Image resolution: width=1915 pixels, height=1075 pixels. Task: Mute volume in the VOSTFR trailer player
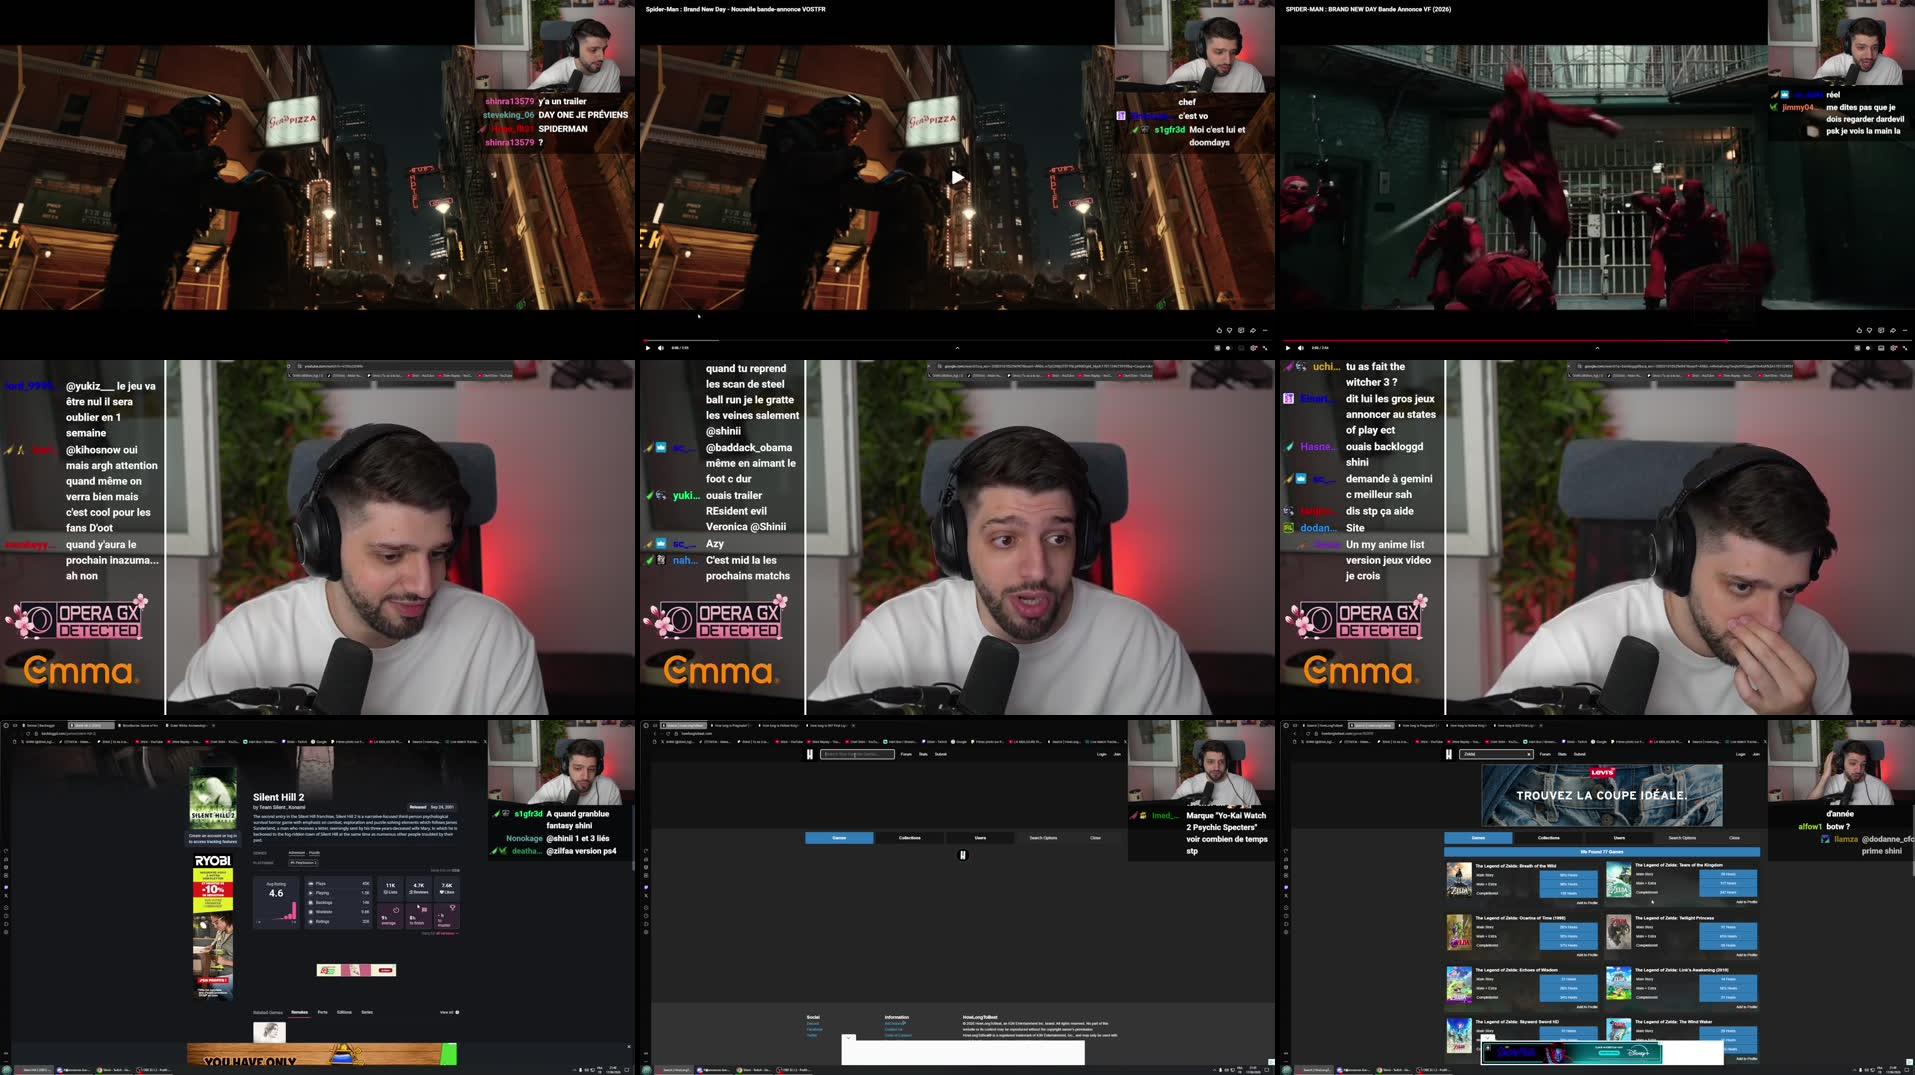coord(661,348)
